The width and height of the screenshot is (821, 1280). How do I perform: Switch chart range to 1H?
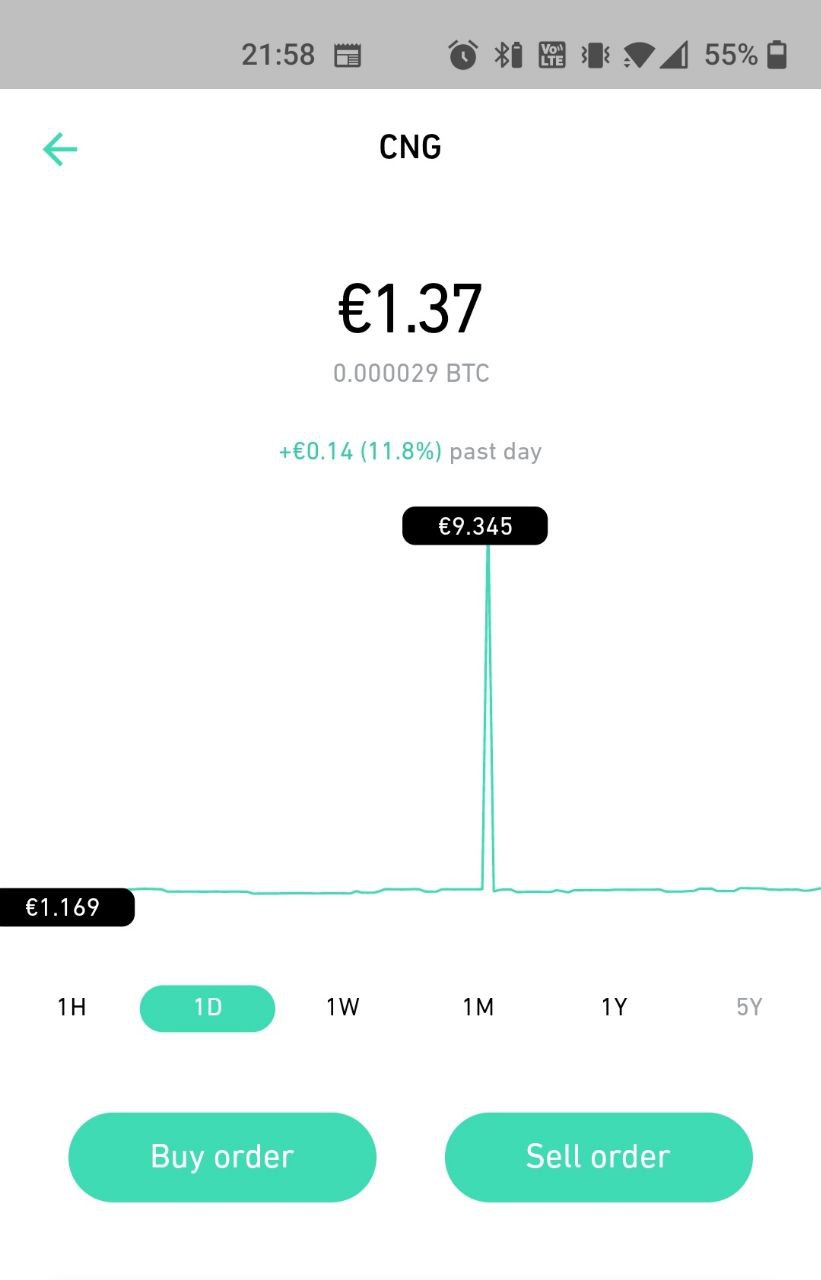click(x=72, y=1008)
